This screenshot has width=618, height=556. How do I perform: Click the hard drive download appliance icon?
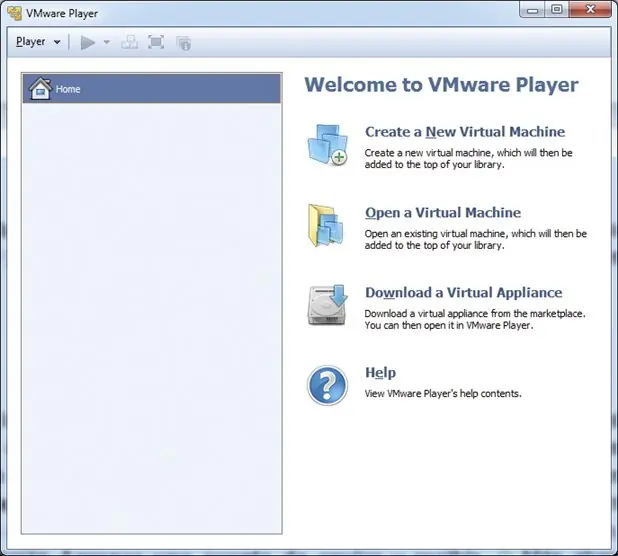[x=328, y=305]
